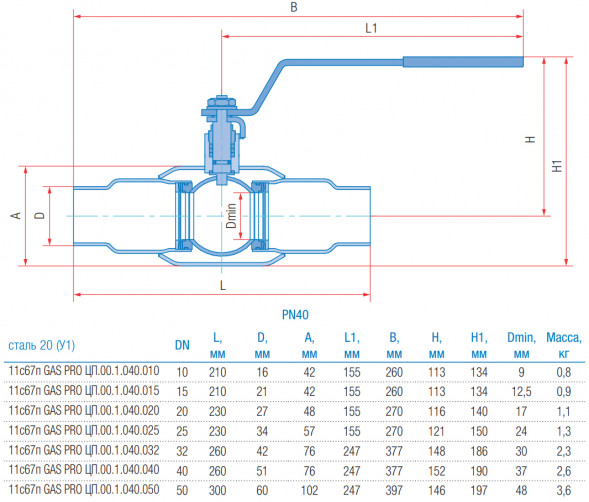Click the A value 57 in the DN 25 row
Screen dimensions: 589x502
click(310, 432)
